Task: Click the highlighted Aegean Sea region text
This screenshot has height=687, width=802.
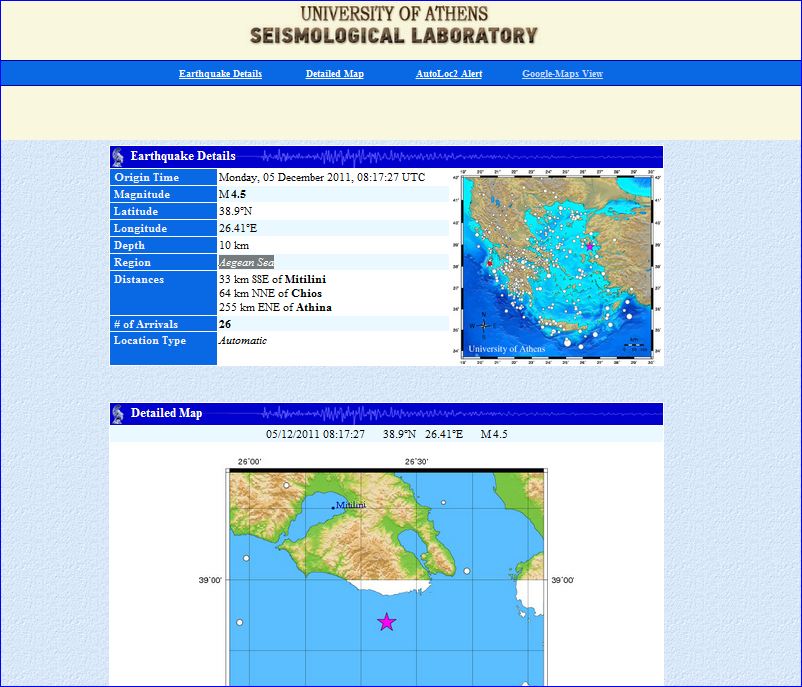Action: 247,262
